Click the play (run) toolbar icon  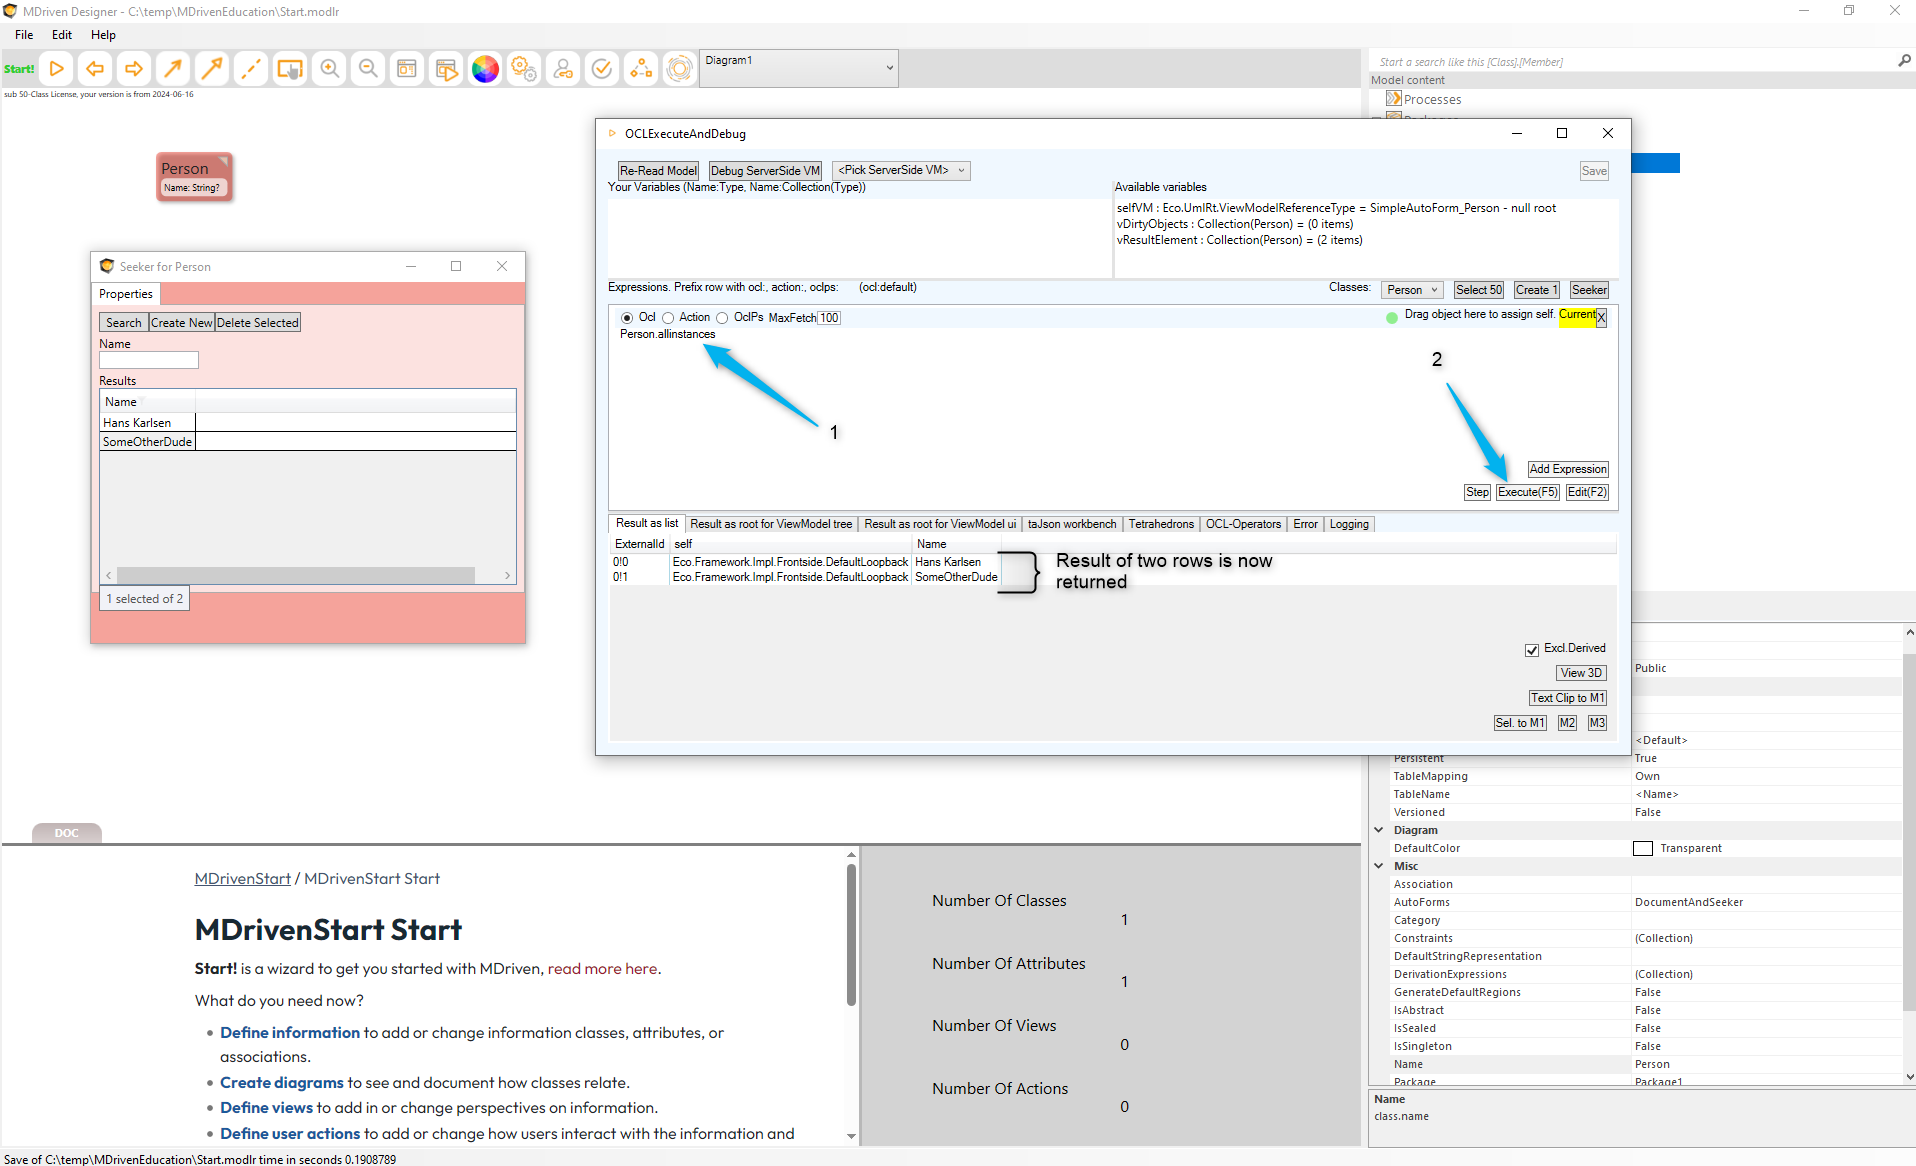point(57,69)
